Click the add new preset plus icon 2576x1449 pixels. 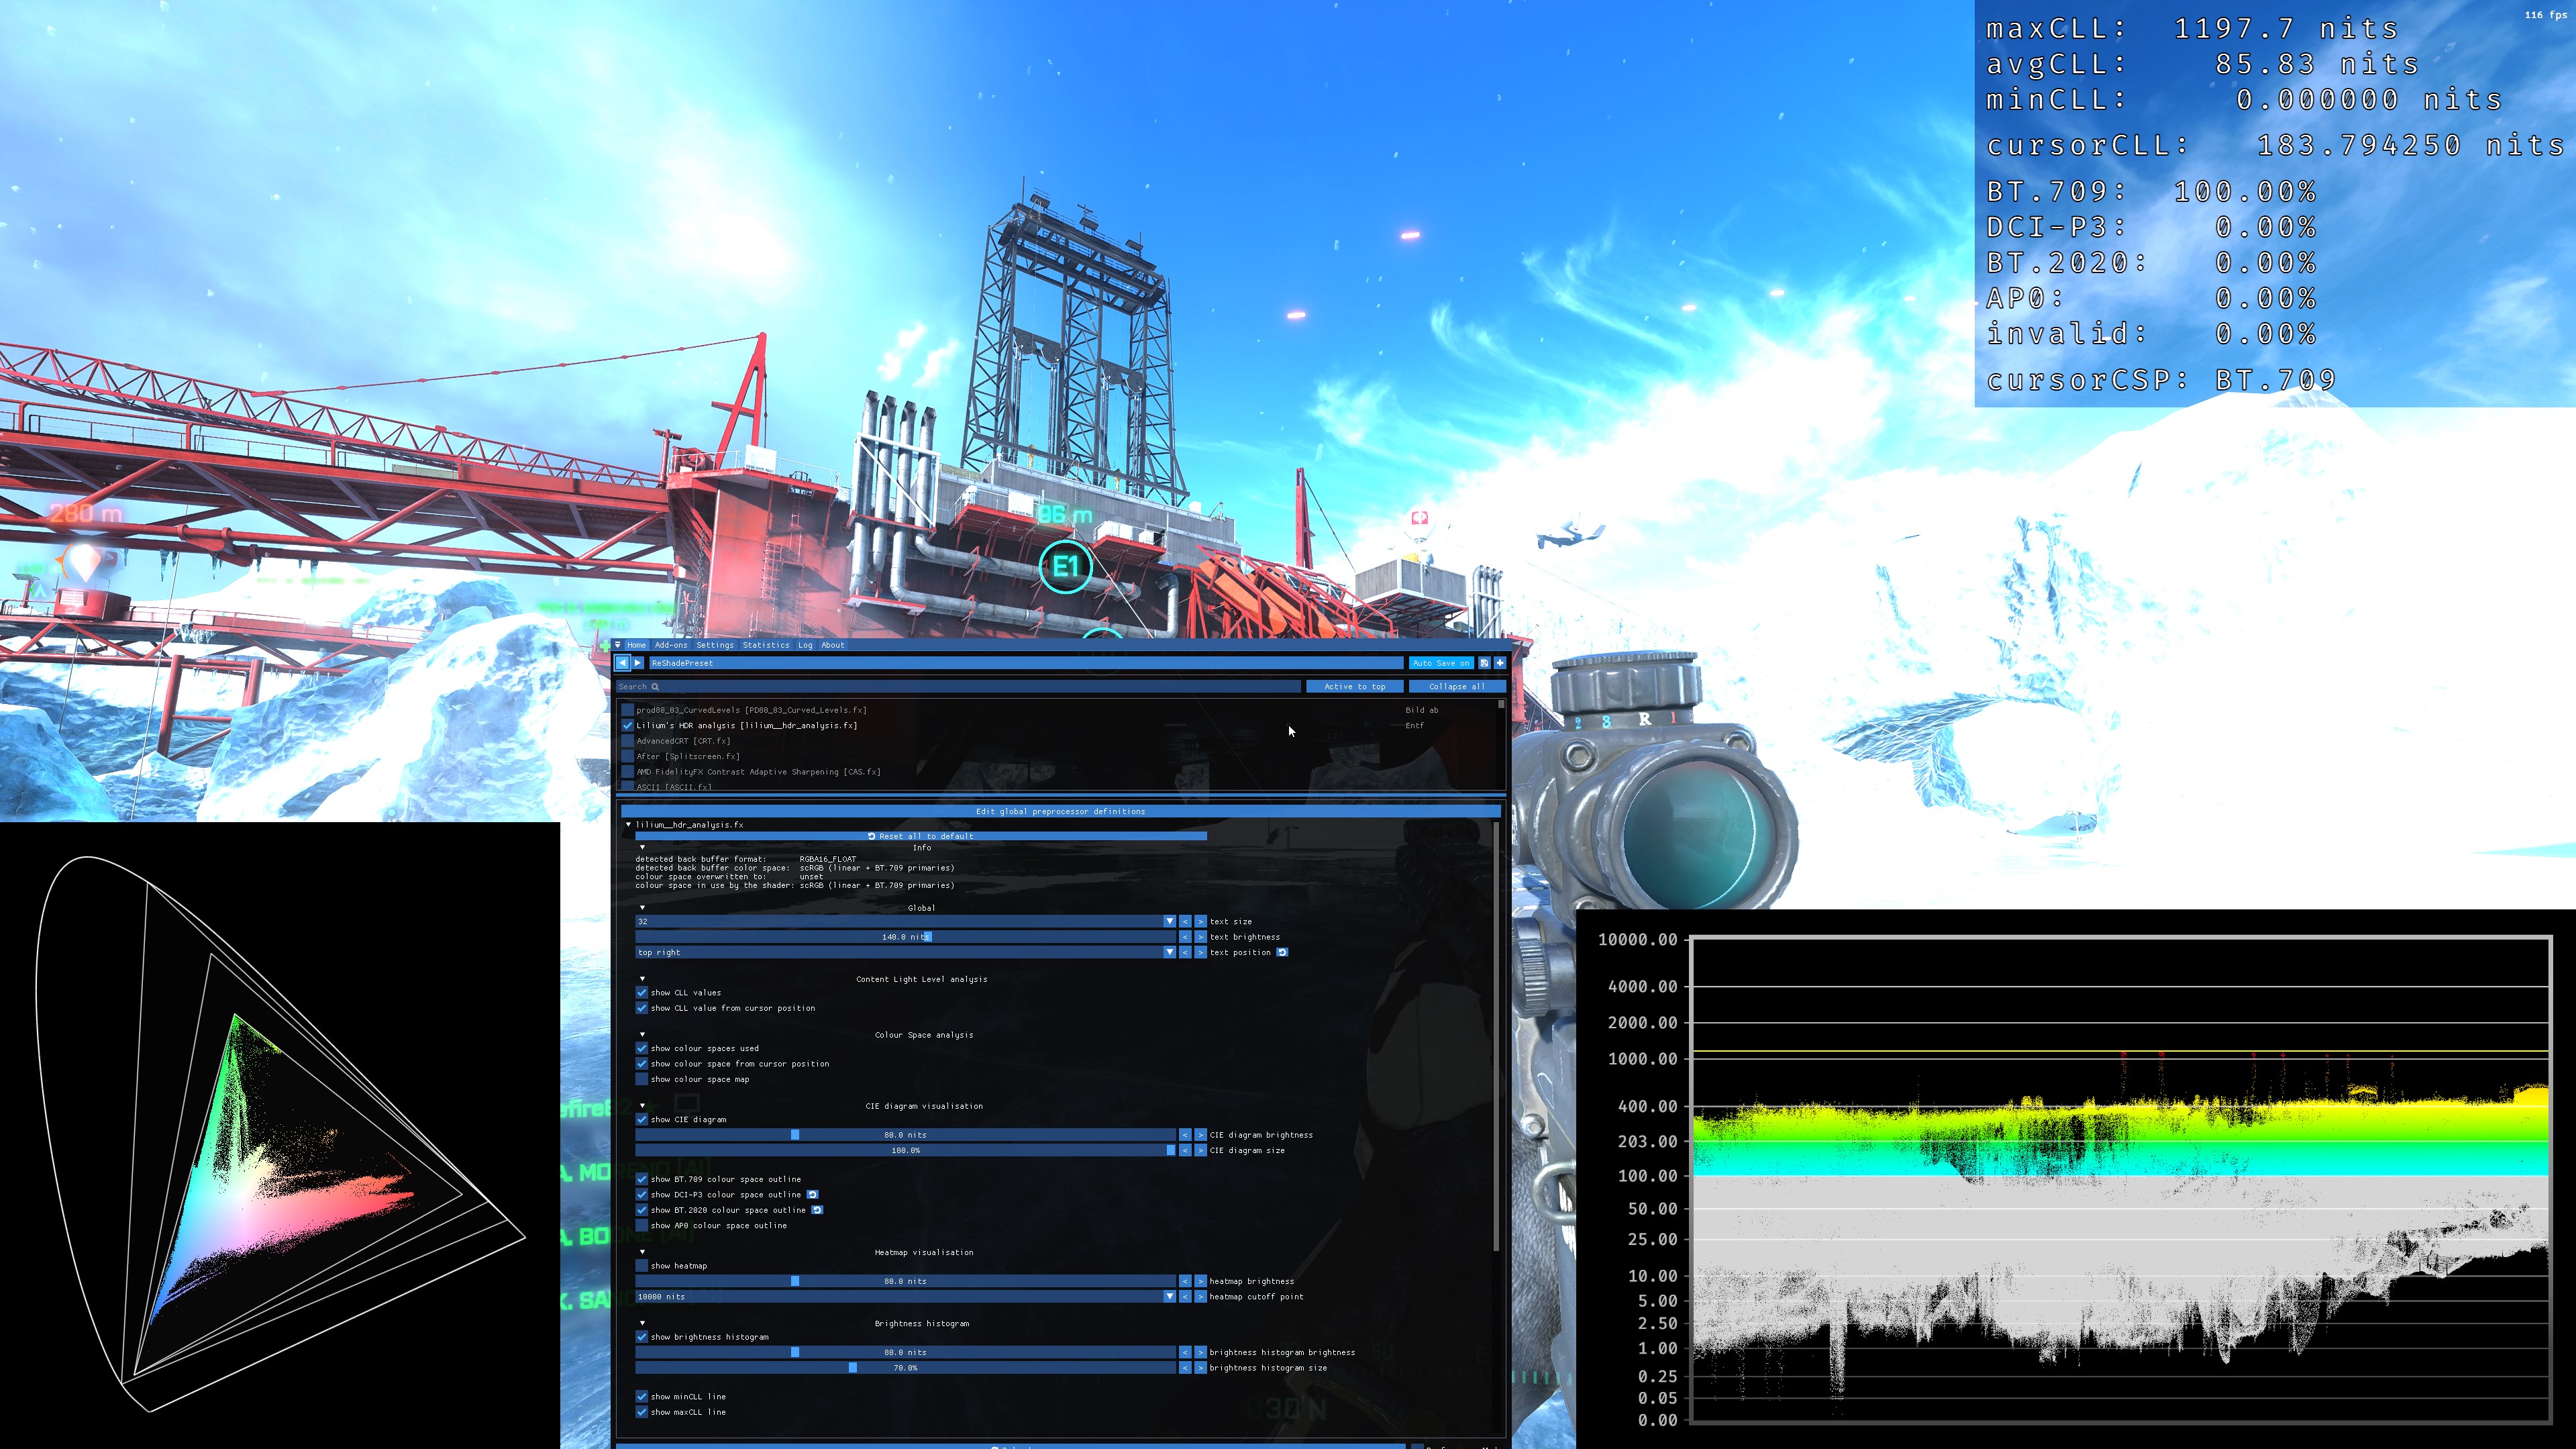[1499, 663]
